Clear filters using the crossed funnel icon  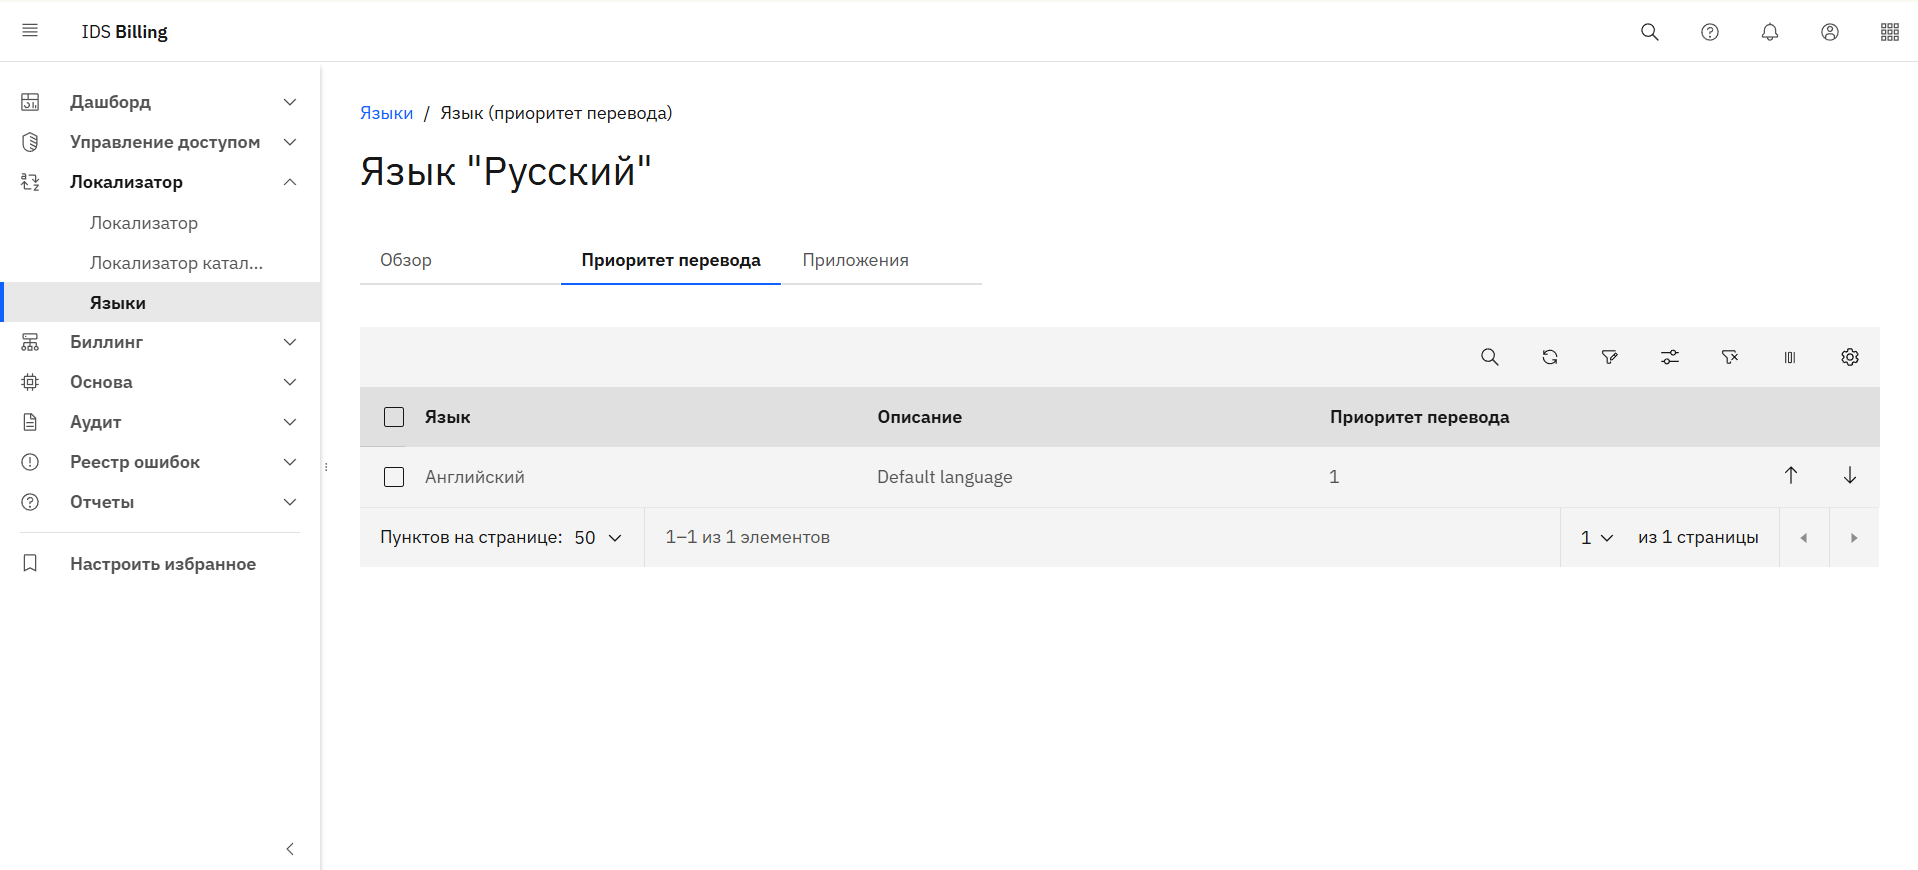point(1729,357)
